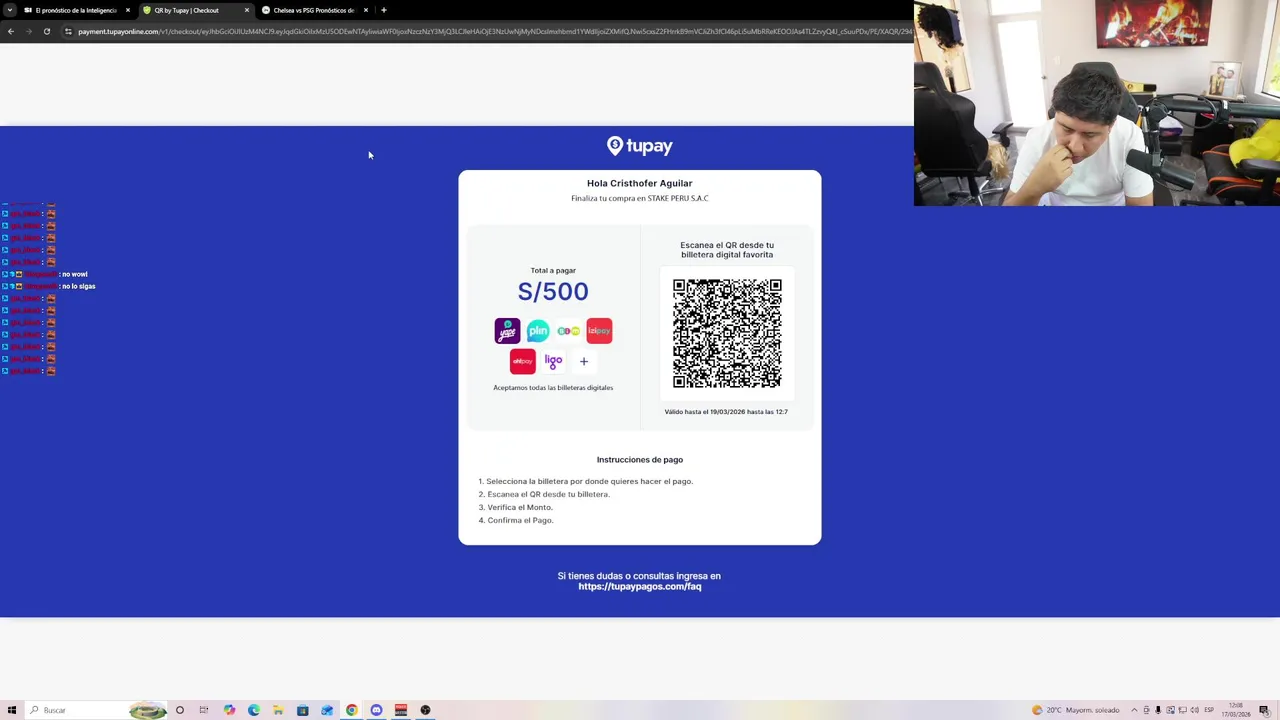
Task: Open Cortana circle icon on taskbar
Action: [x=180, y=710]
